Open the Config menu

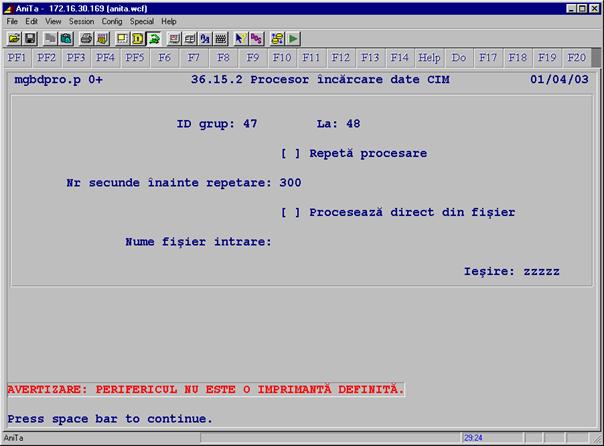112,21
